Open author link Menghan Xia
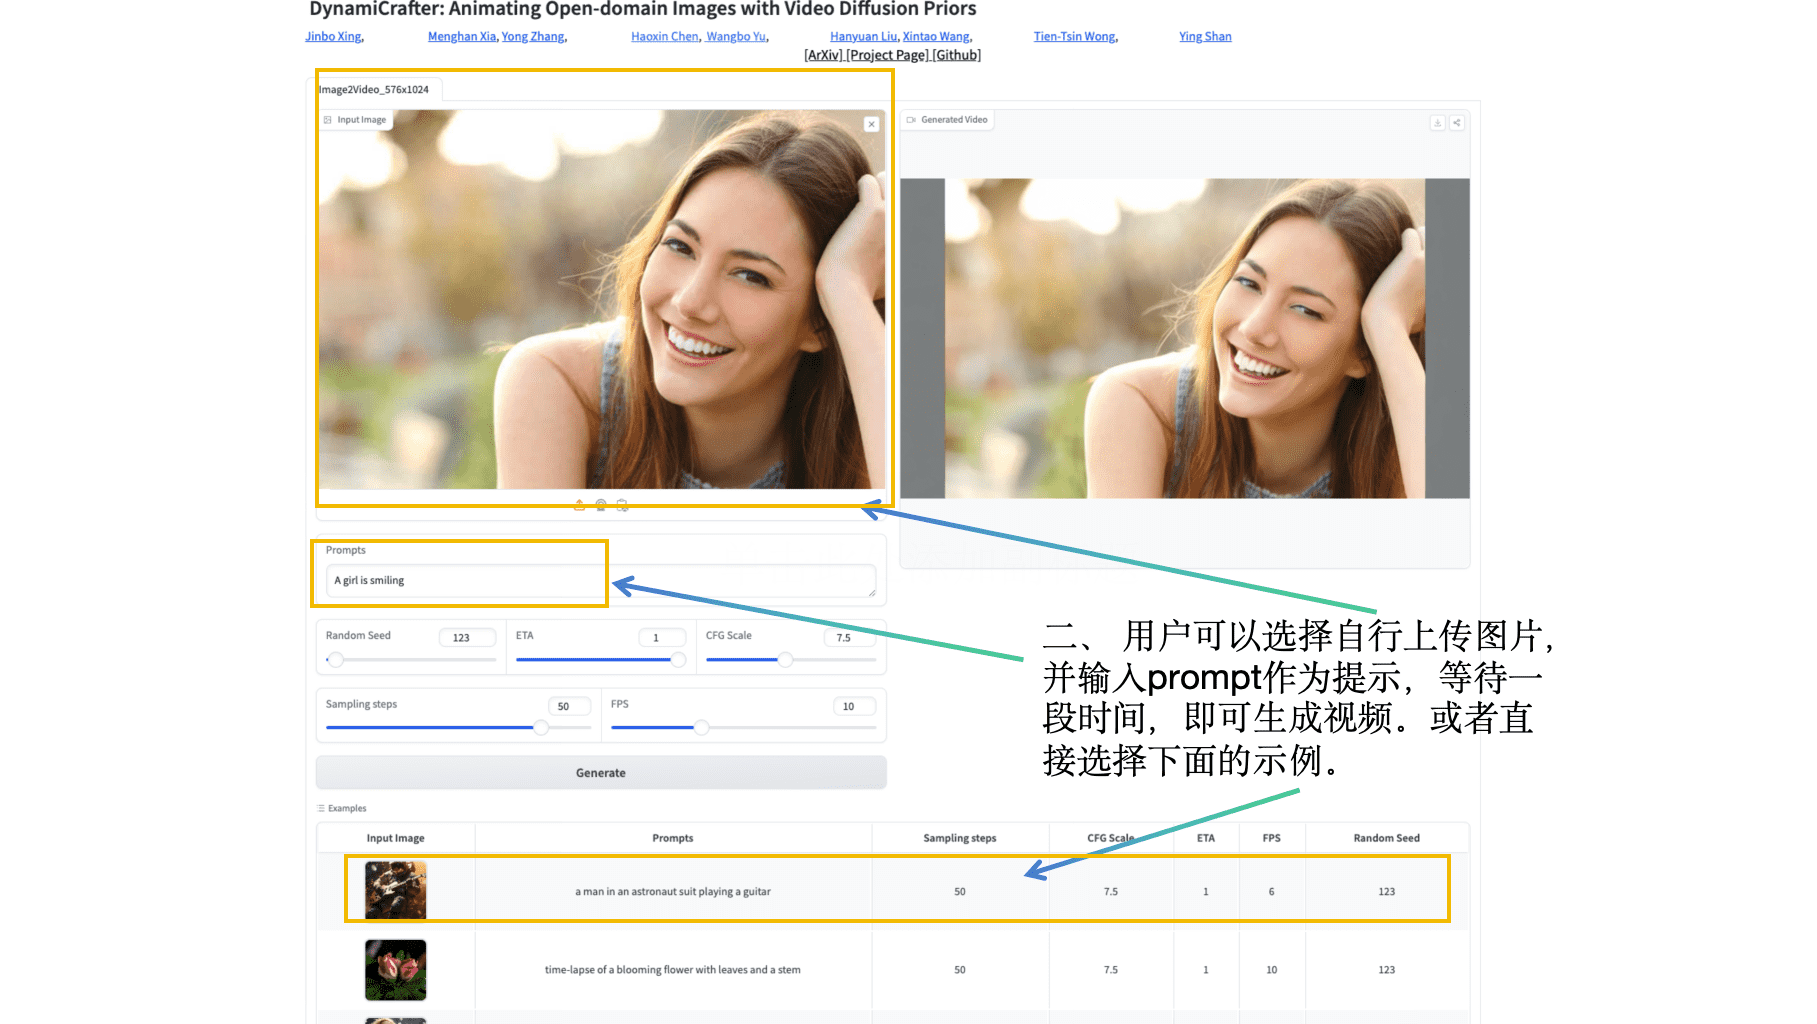1817x1024 pixels. click(462, 36)
